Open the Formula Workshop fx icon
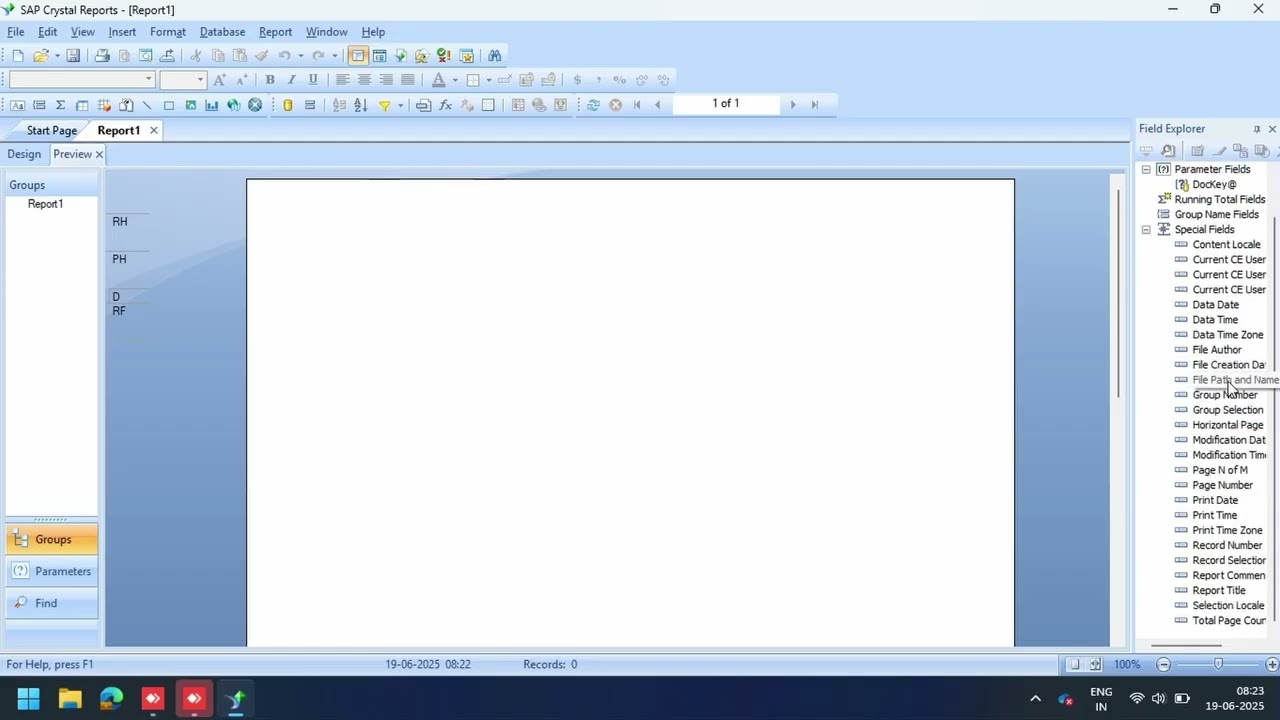1280x720 pixels. click(x=445, y=105)
